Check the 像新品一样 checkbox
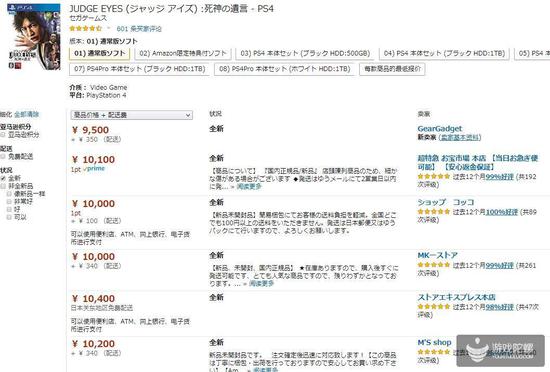 pyautogui.click(x=9, y=194)
